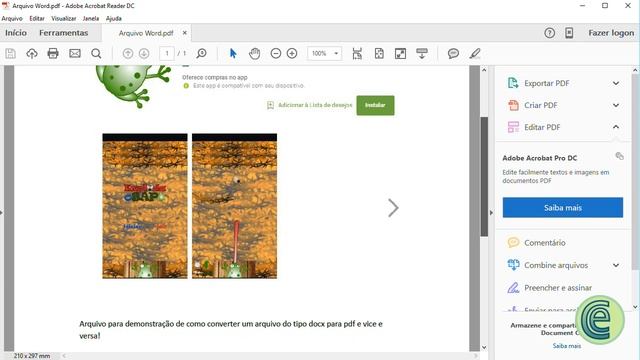Upload file to cloud icon
The height and width of the screenshot is (360, 640).
coord(32,53)
